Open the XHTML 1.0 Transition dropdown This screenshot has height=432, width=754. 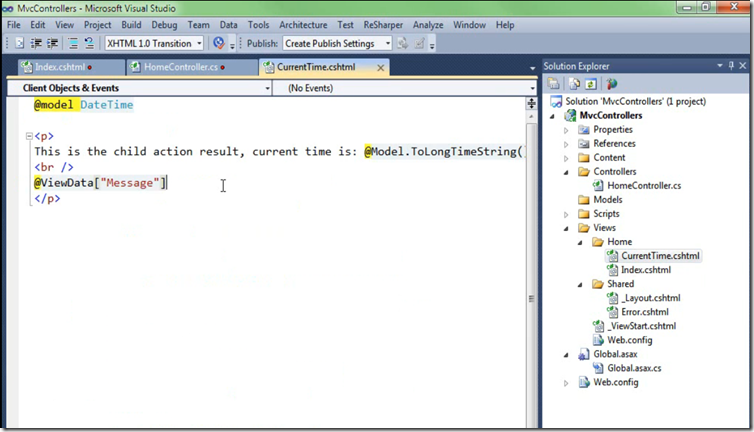(x=199, y=43)
